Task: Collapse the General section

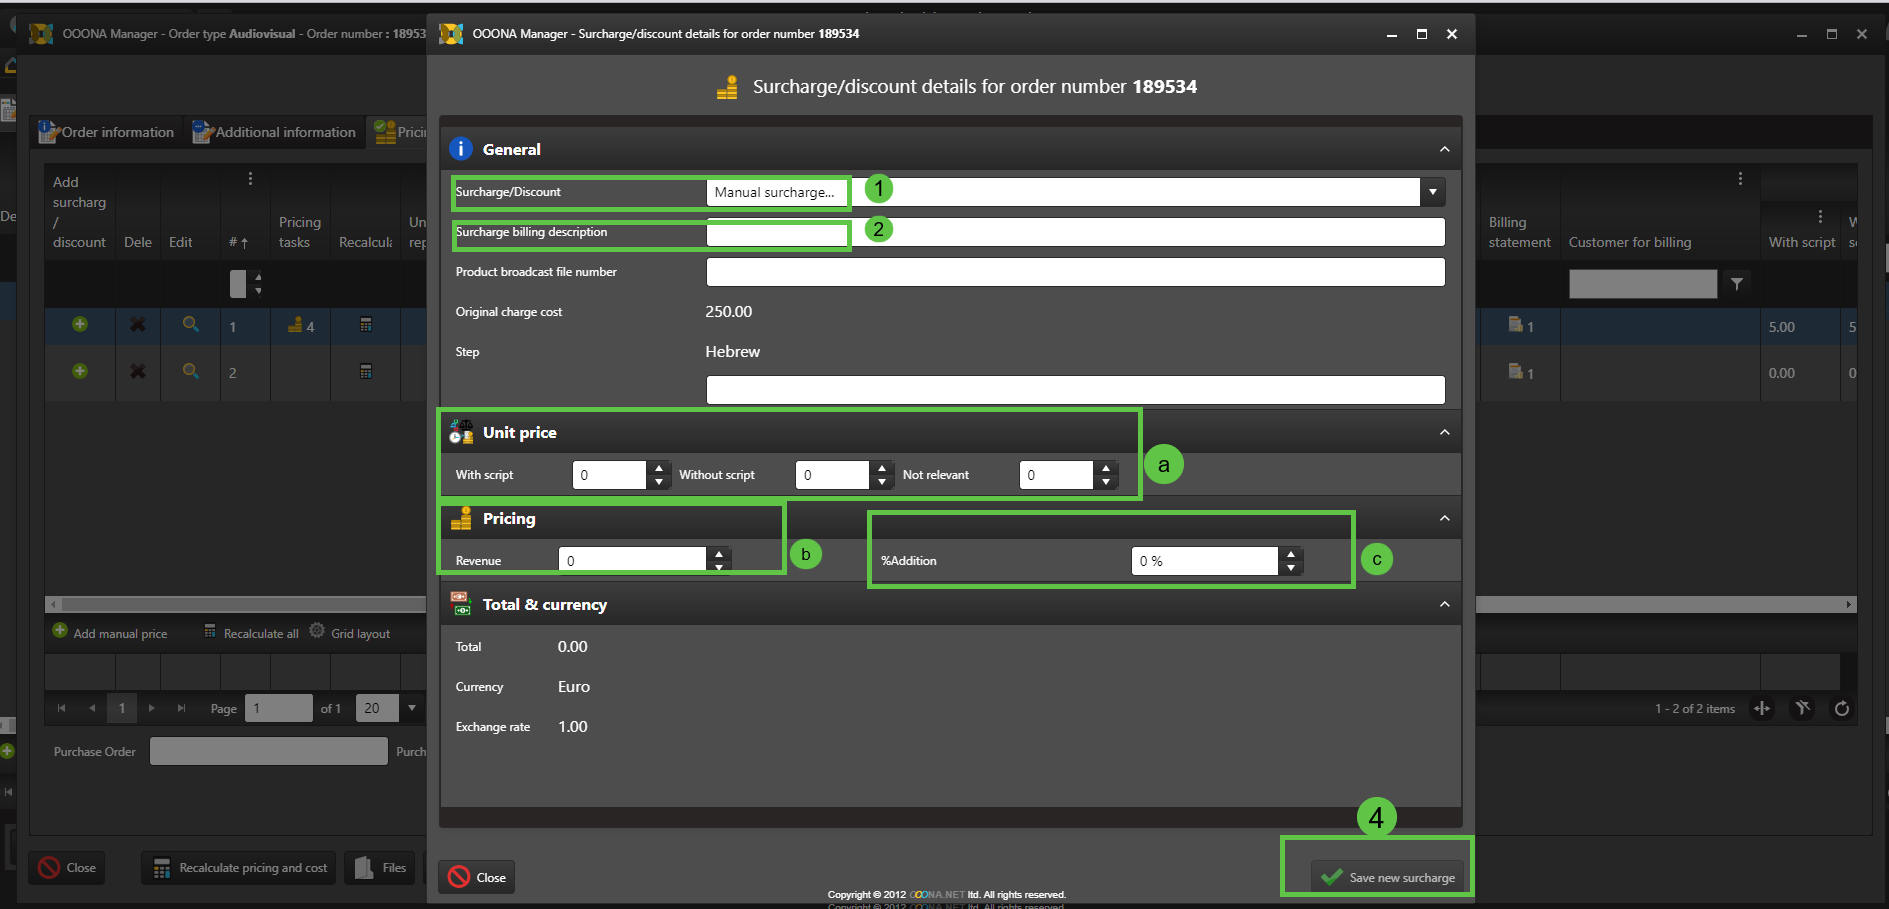Action: click(1444, 149)
